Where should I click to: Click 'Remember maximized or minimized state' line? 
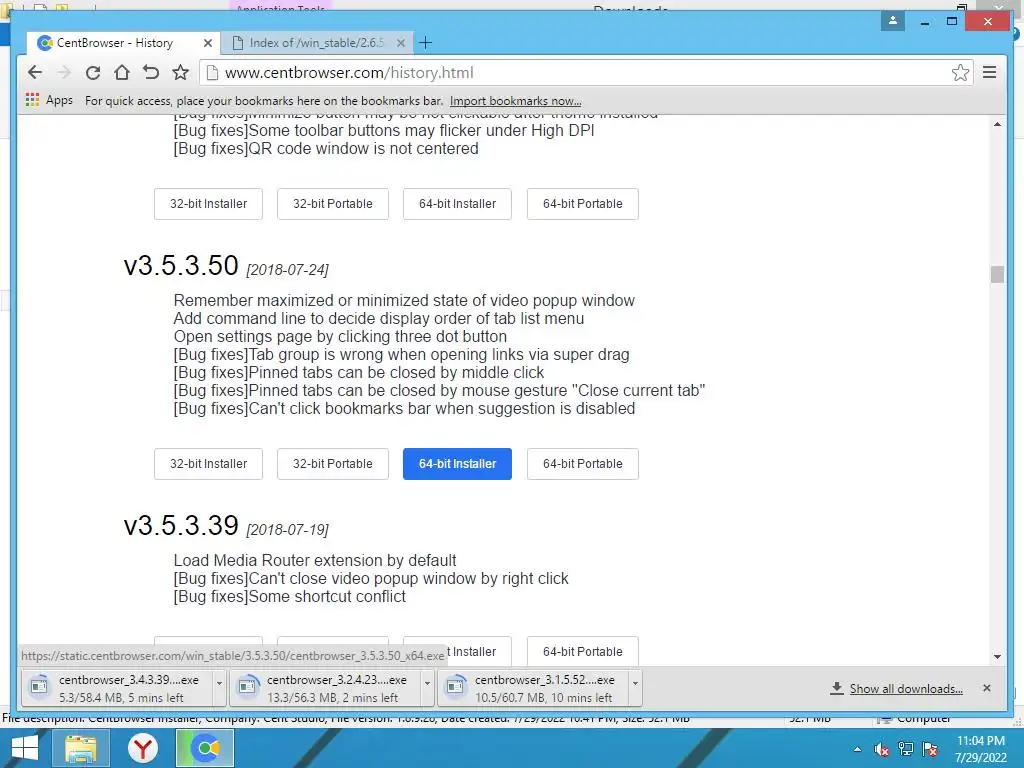(404, 300)
